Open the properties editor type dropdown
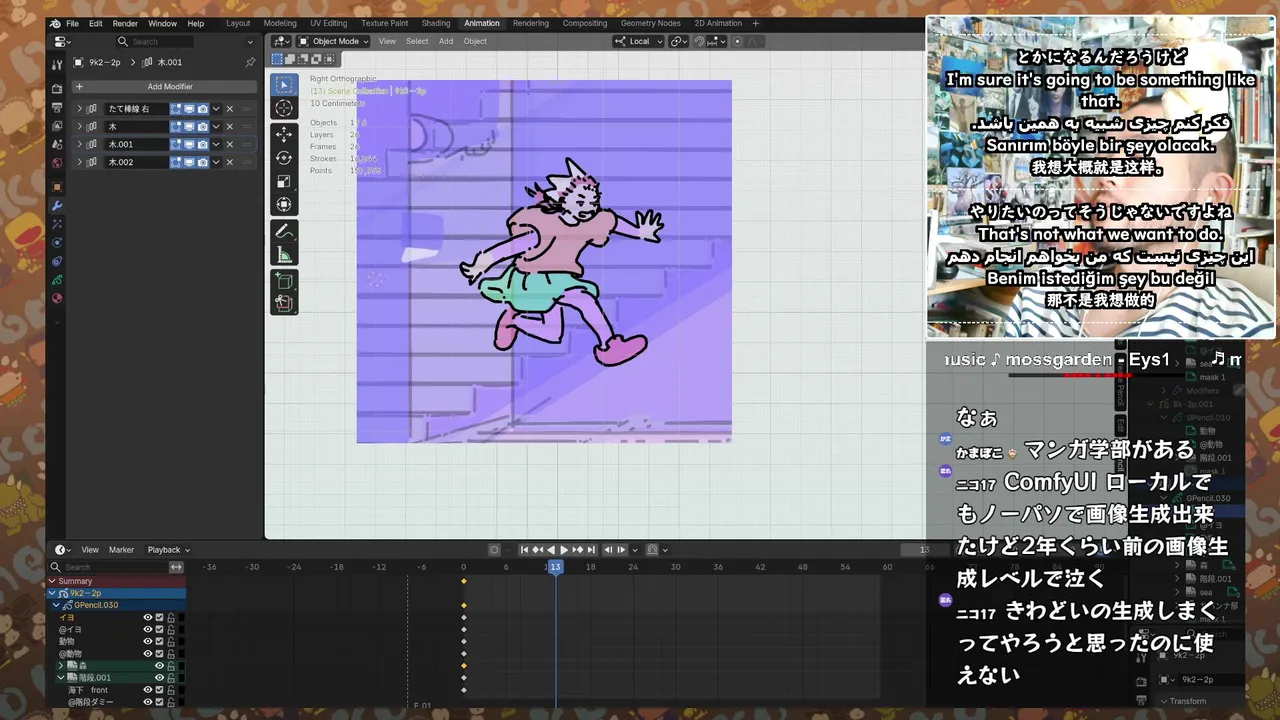 [x=61, y=41]
